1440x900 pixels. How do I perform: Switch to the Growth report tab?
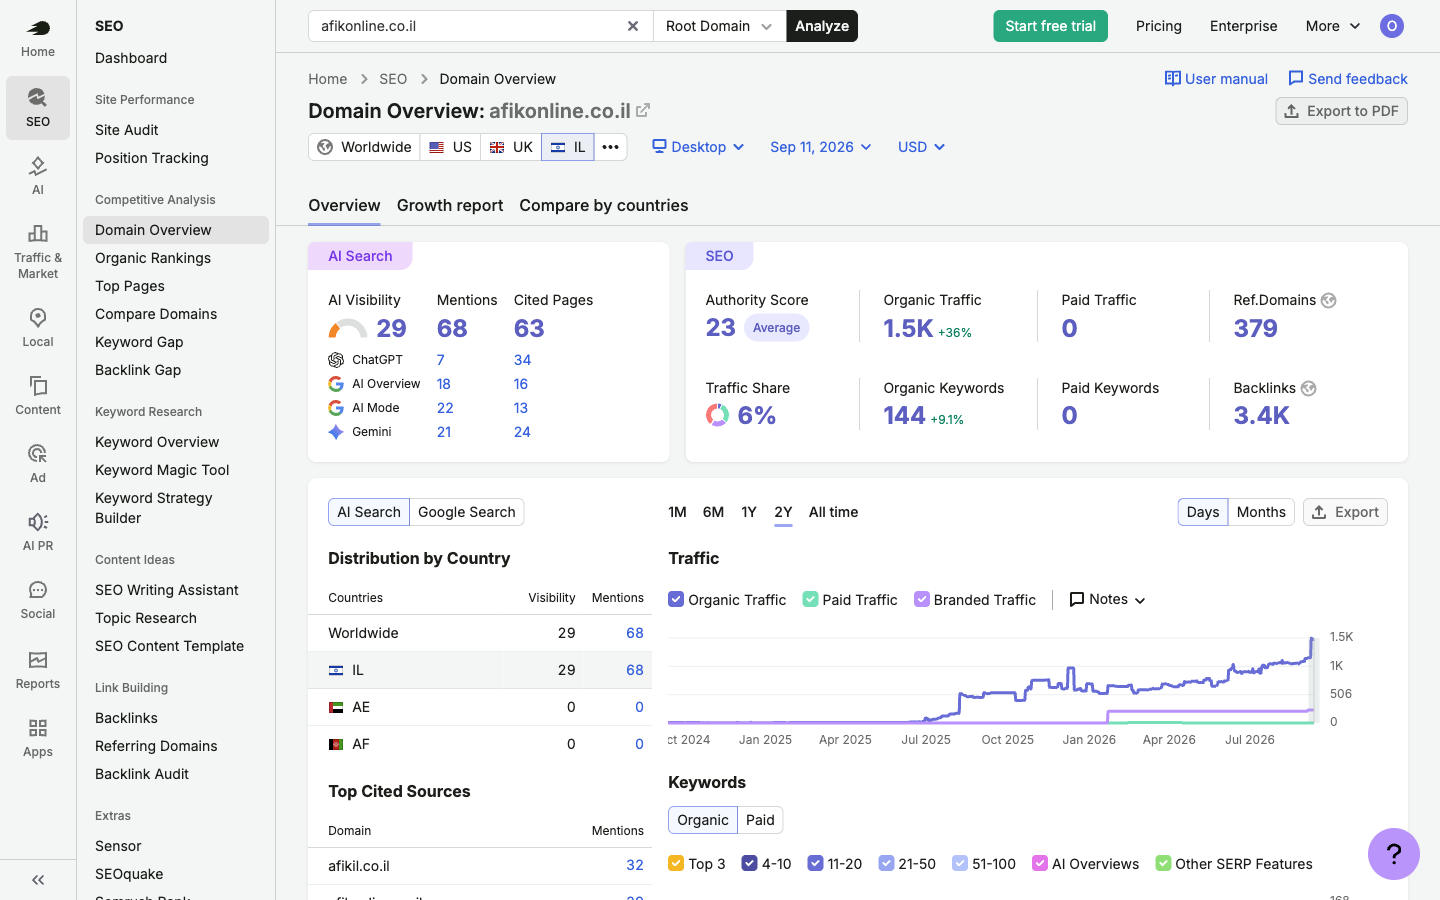pos(450,205)
